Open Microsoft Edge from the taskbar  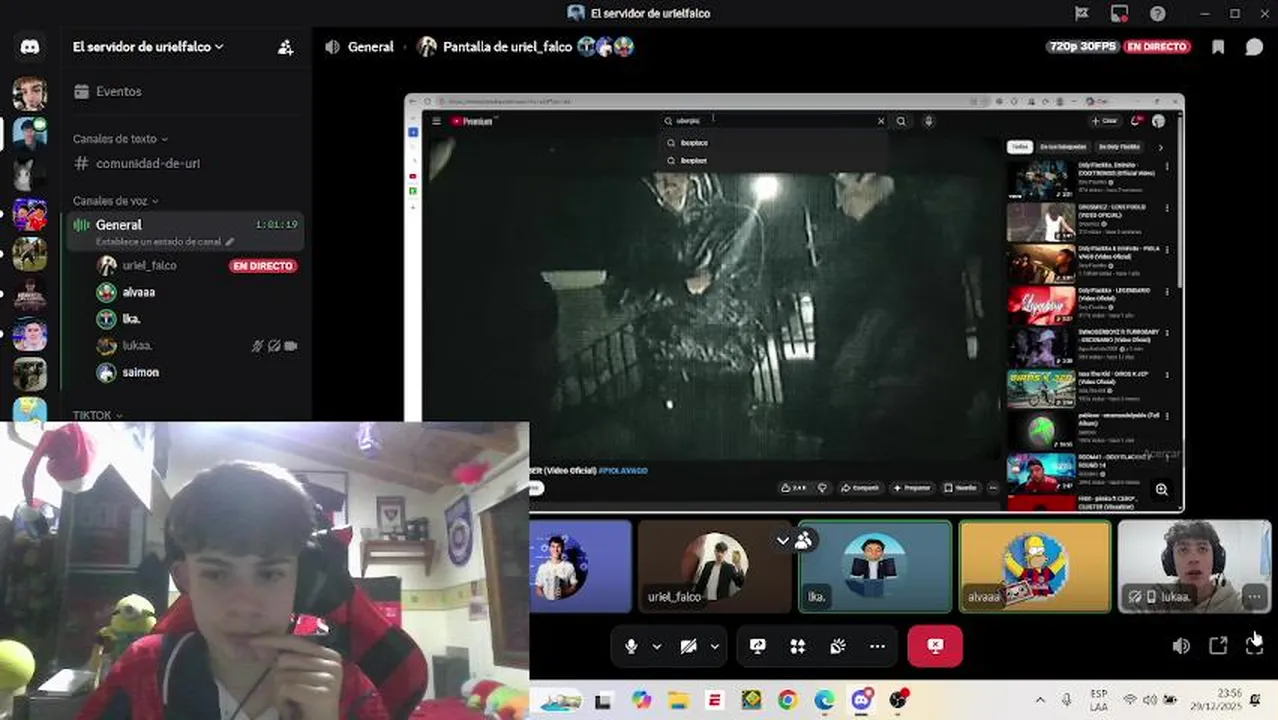[824, 701]
